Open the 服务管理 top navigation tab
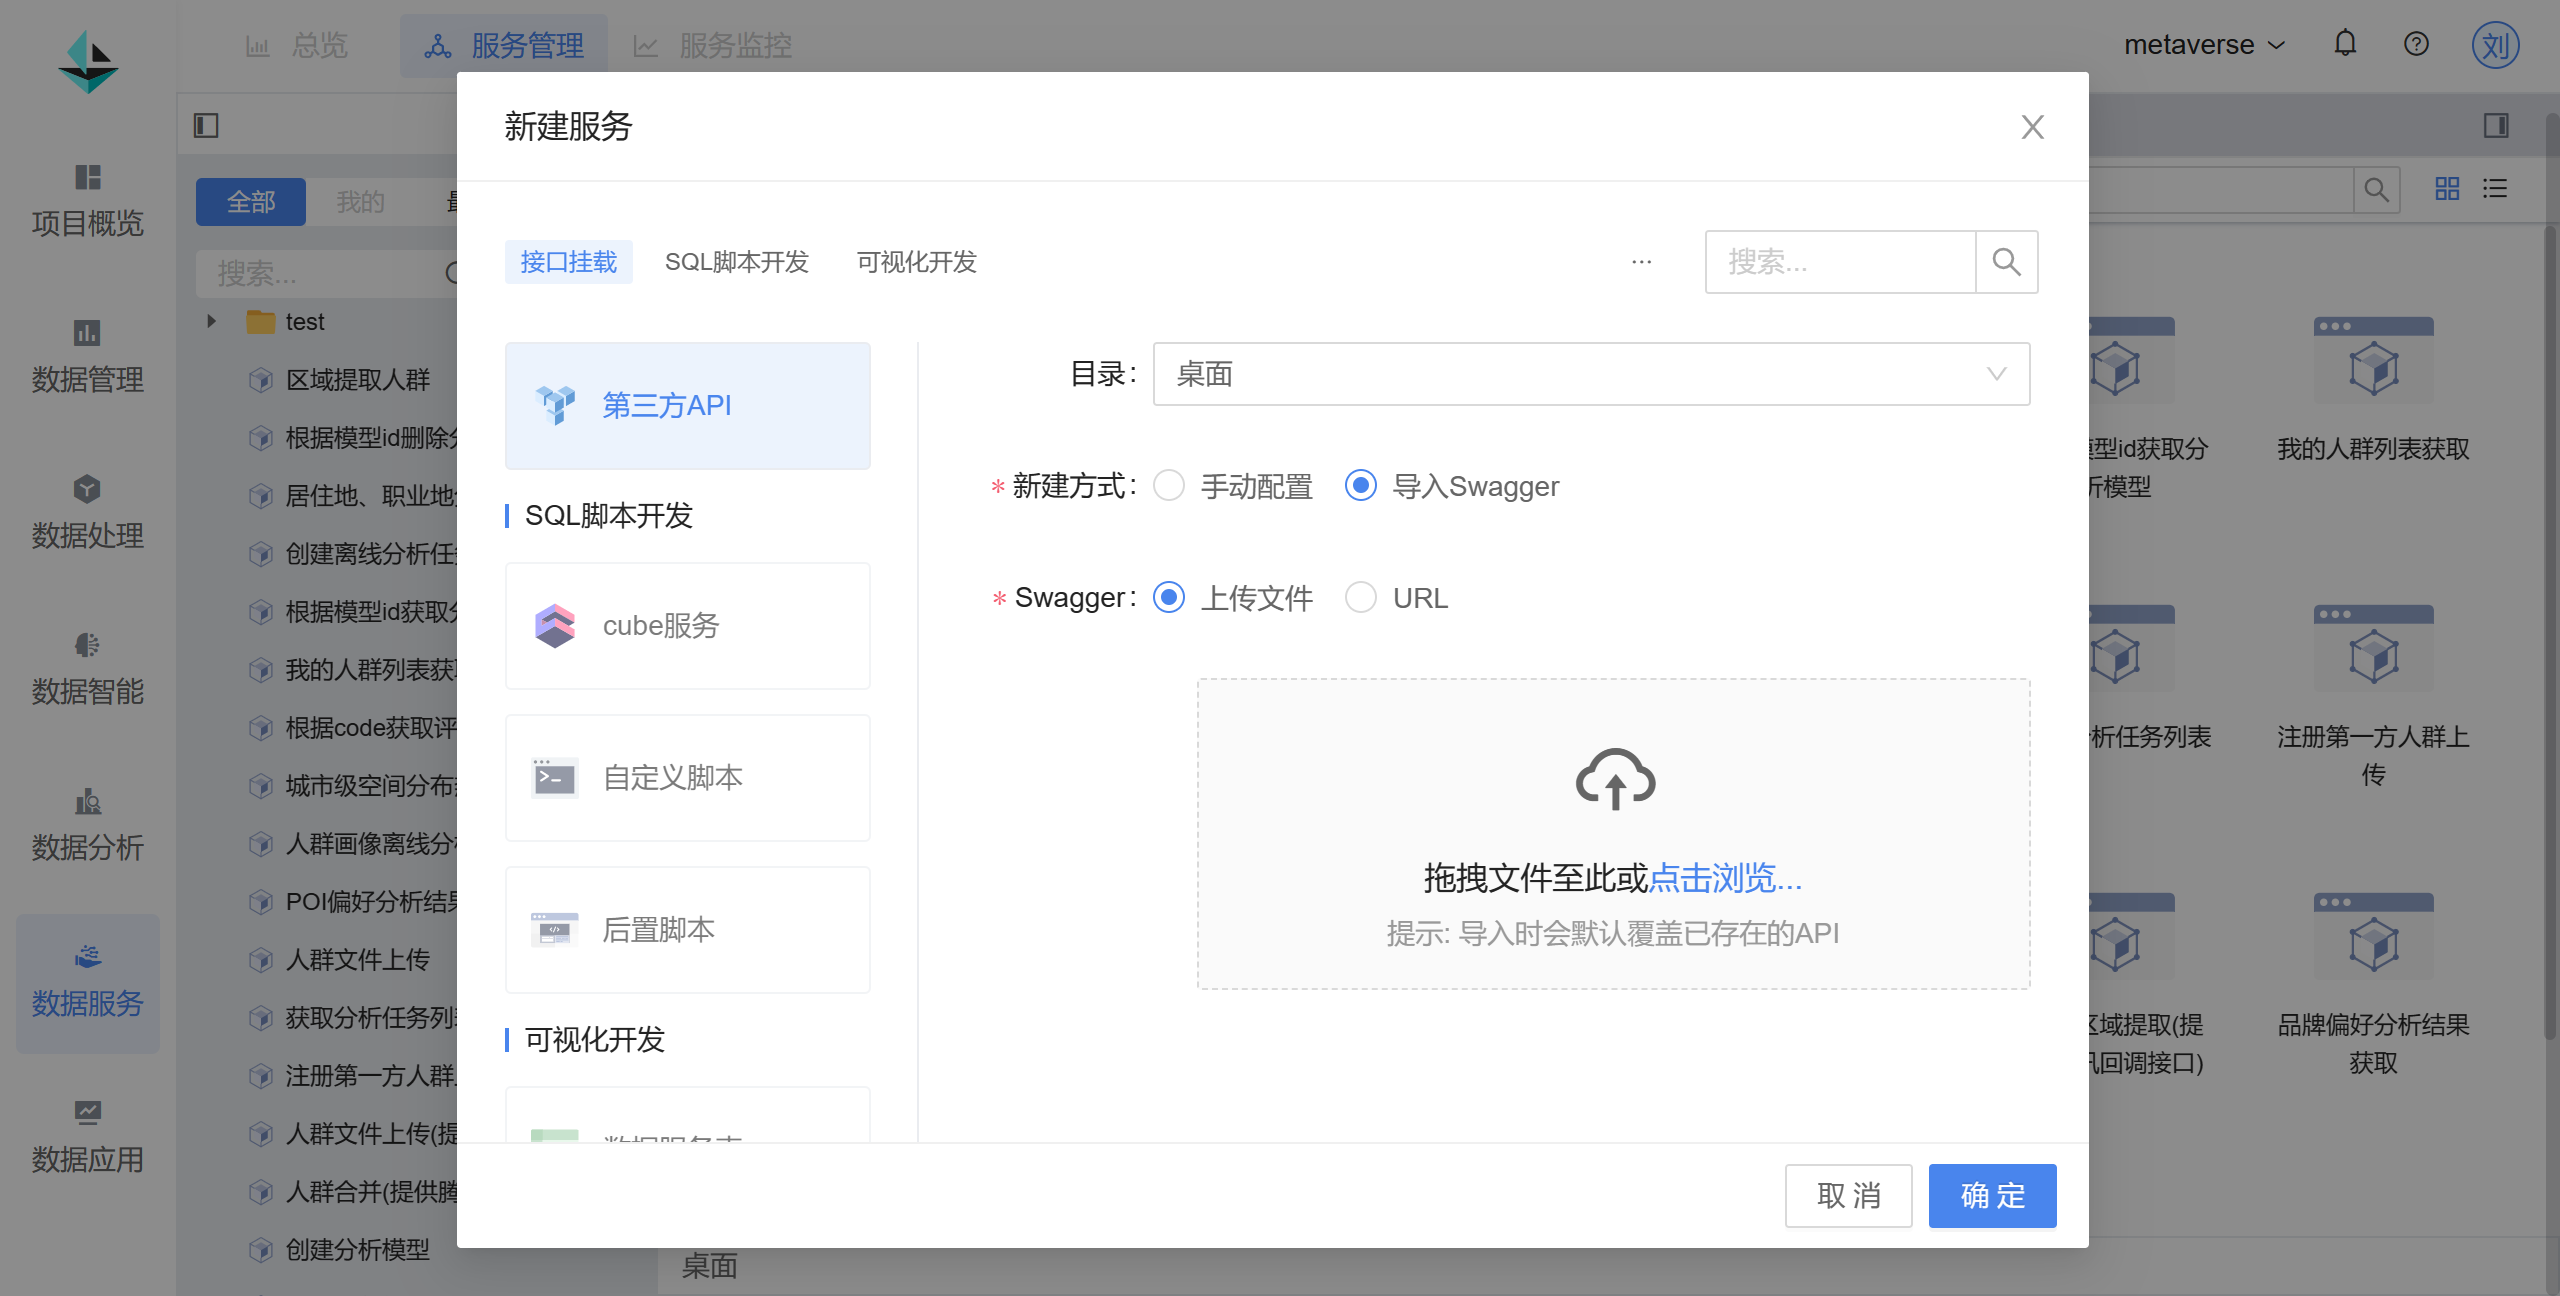2560x1296 pixels. pyautogui.click(x=504, y=46)
